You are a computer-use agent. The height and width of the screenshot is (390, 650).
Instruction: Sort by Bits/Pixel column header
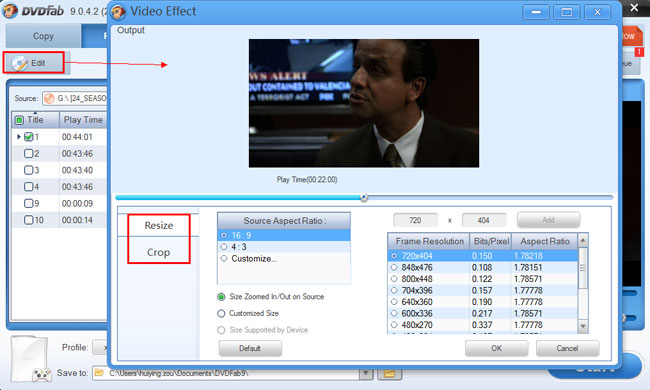491,241
